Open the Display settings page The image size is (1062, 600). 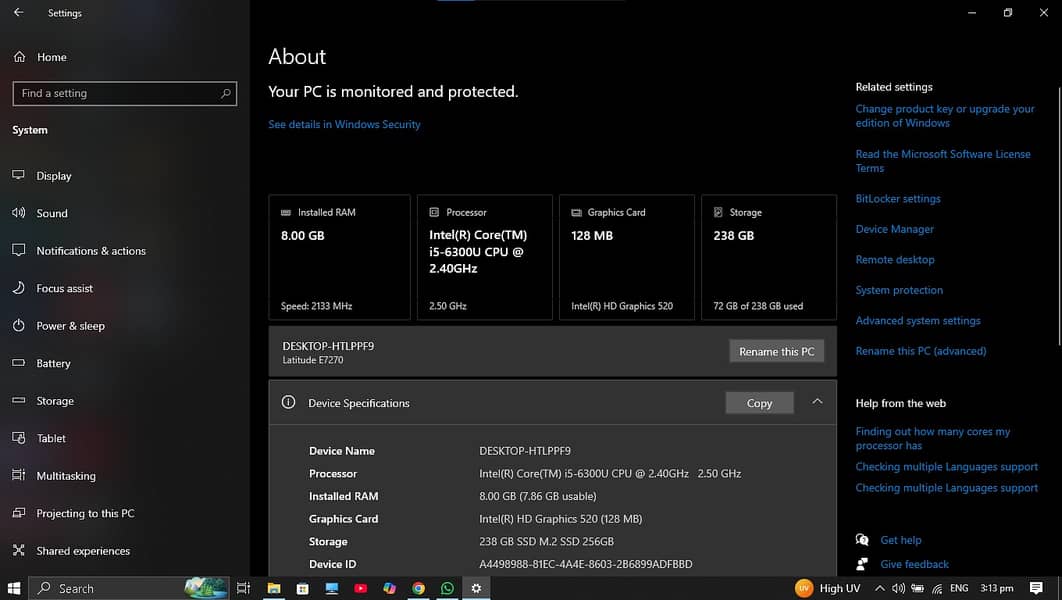pyautogui.click(x=54, y=176)
